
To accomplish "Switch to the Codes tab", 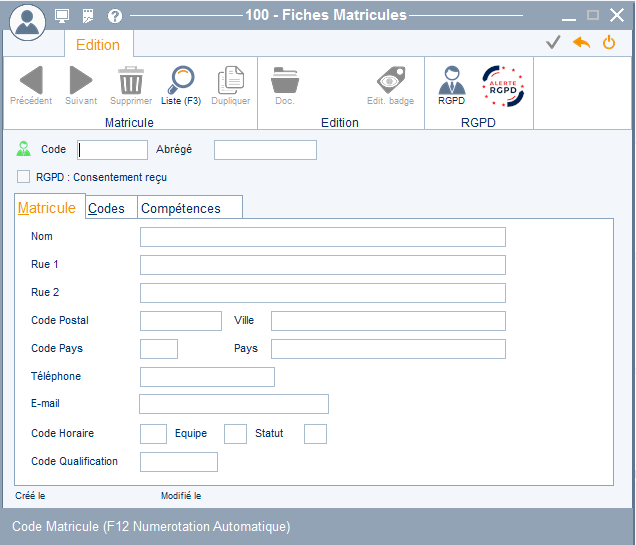I will coord(107,208).
